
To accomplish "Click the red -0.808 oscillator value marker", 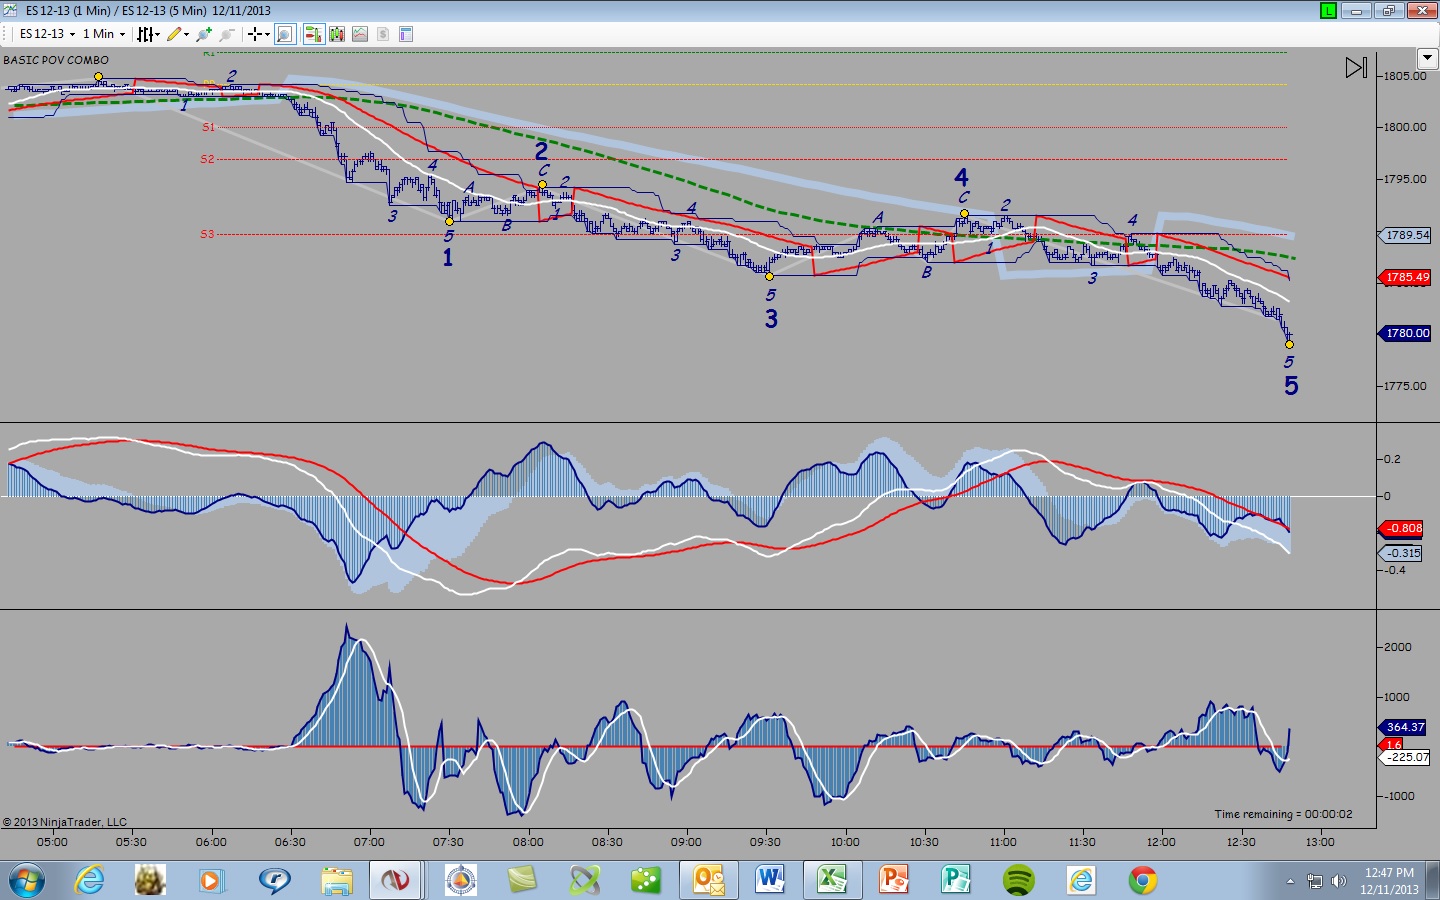I will click(x=1403, y=528).
